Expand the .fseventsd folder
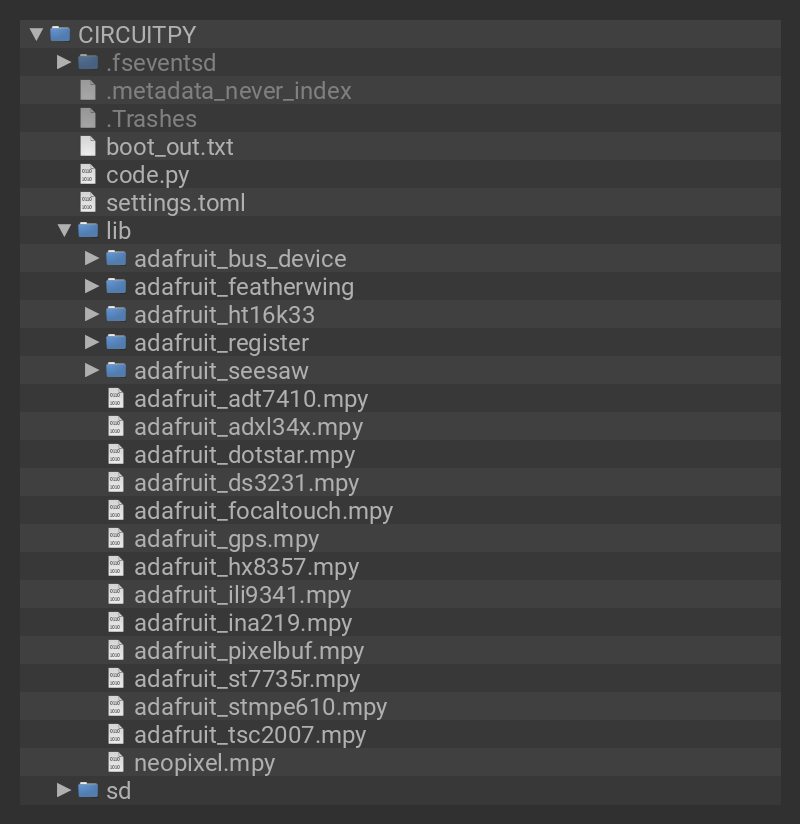The width and height of the screenshot is (800, 824). click(65, 62)
